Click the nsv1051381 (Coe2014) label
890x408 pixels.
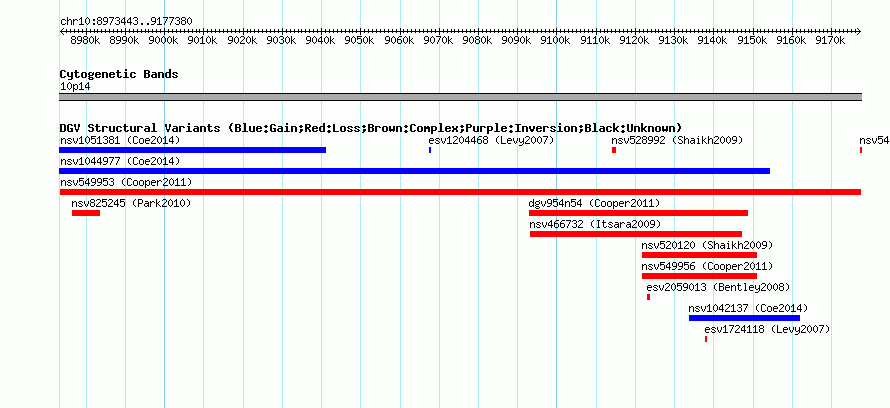pyautogui.click(x=120, y=140)
